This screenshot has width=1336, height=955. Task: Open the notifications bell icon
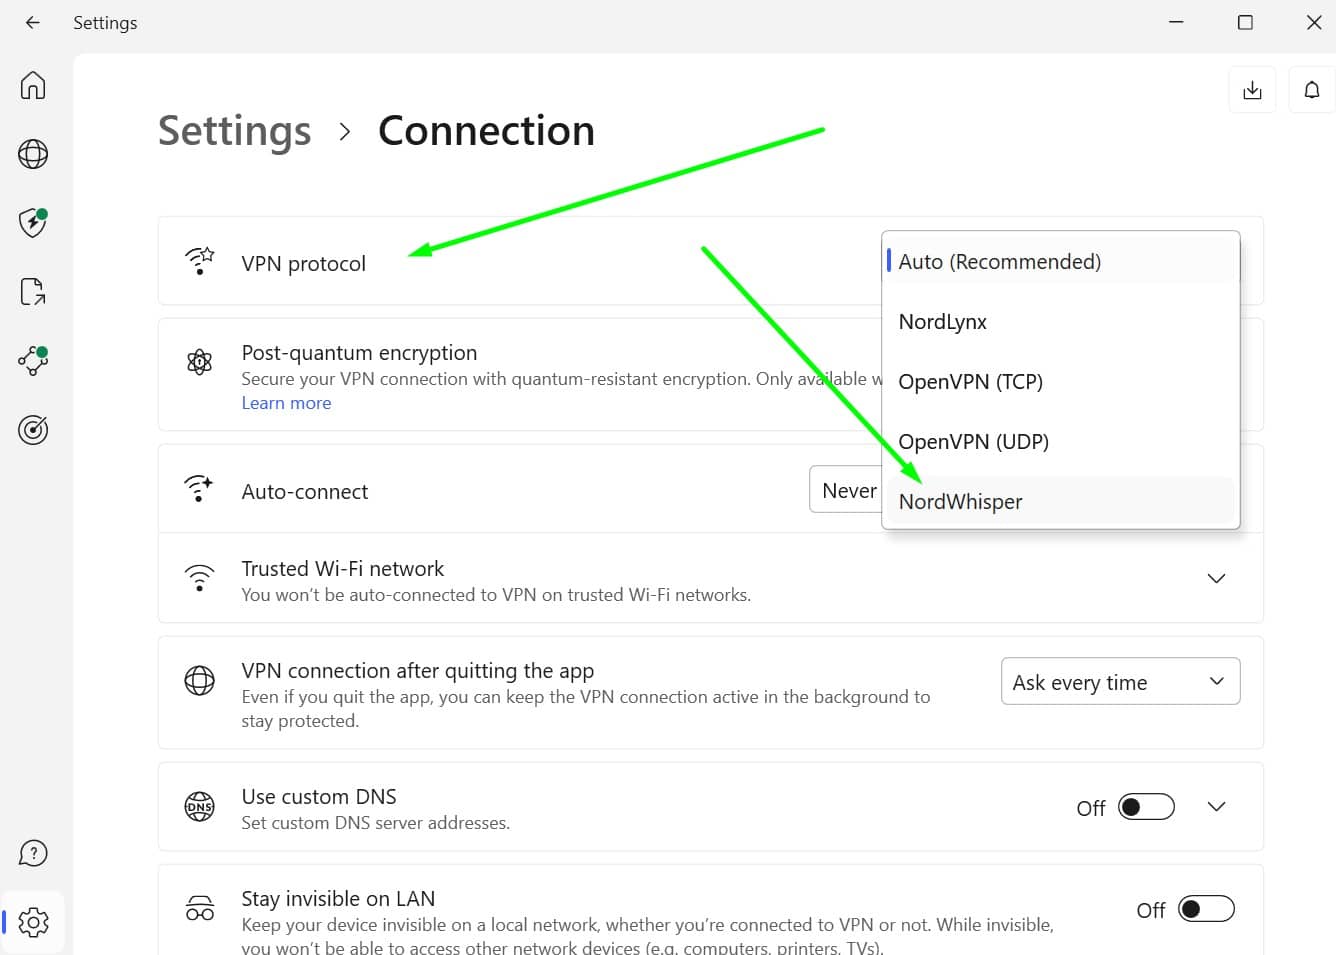[x=1312, y=90]
